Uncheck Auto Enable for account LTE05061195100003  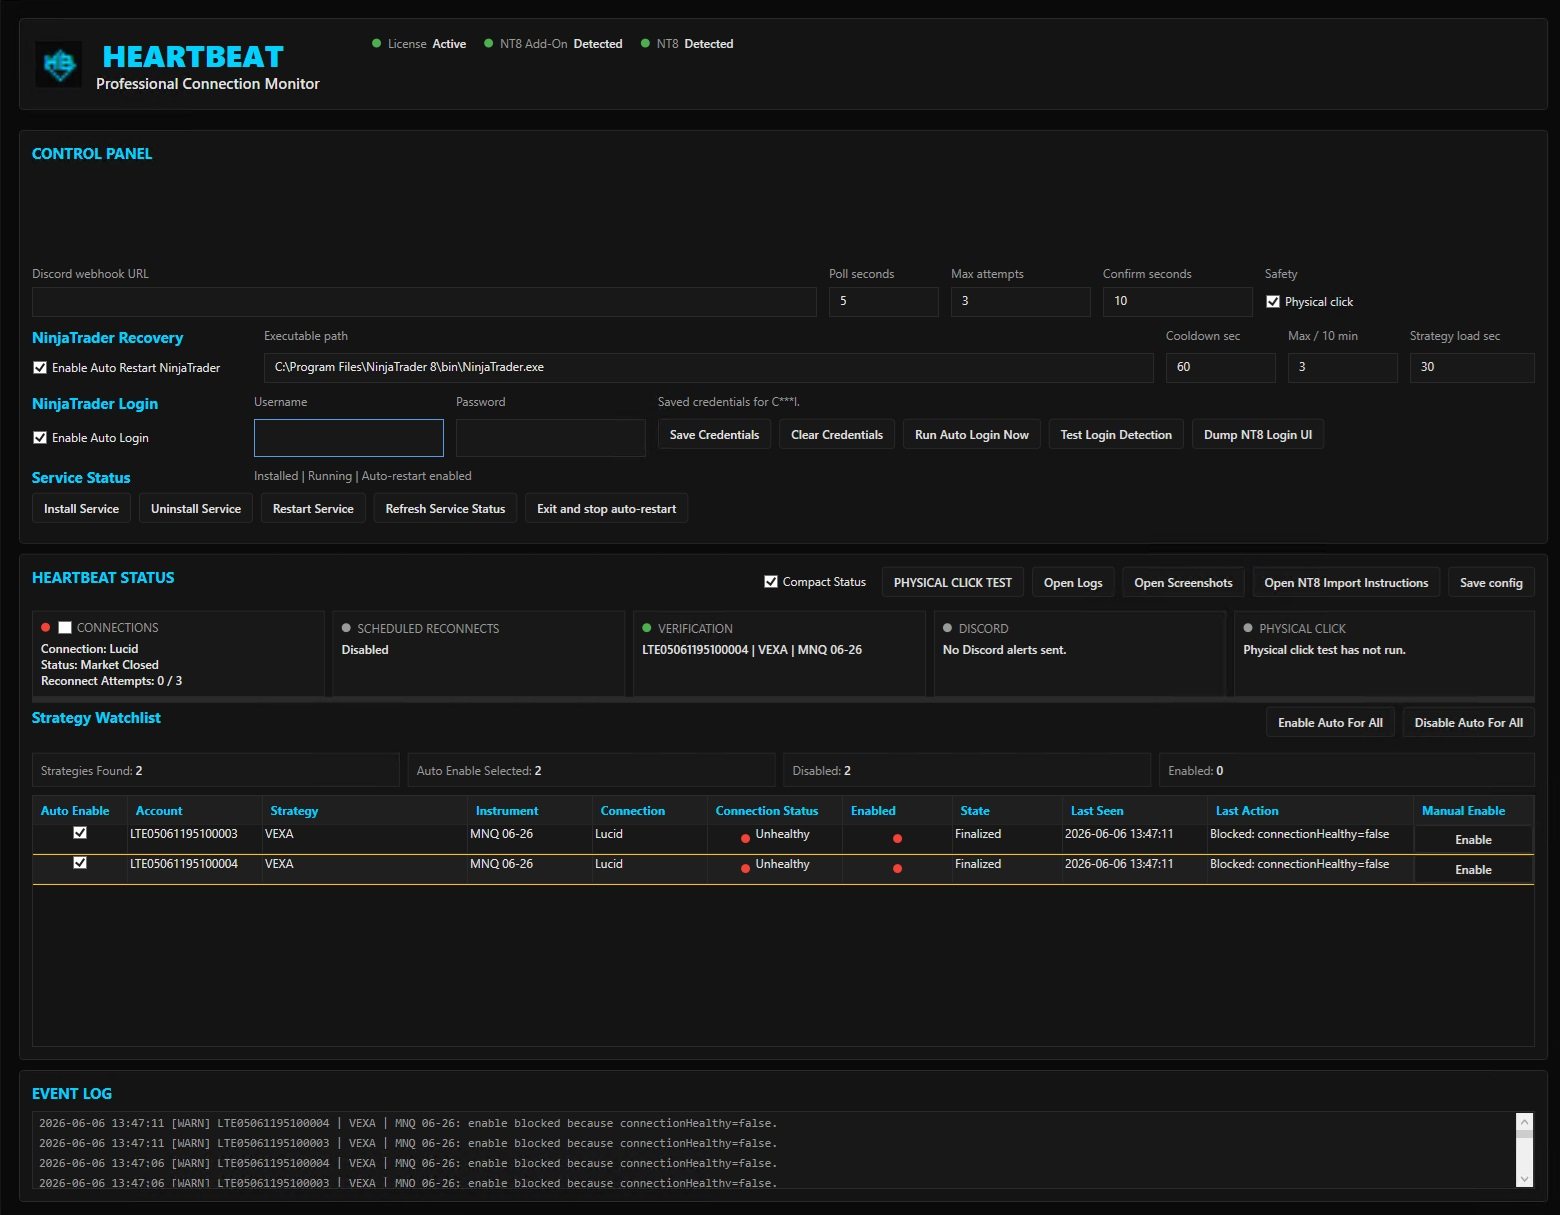click(x=80, y=833)
